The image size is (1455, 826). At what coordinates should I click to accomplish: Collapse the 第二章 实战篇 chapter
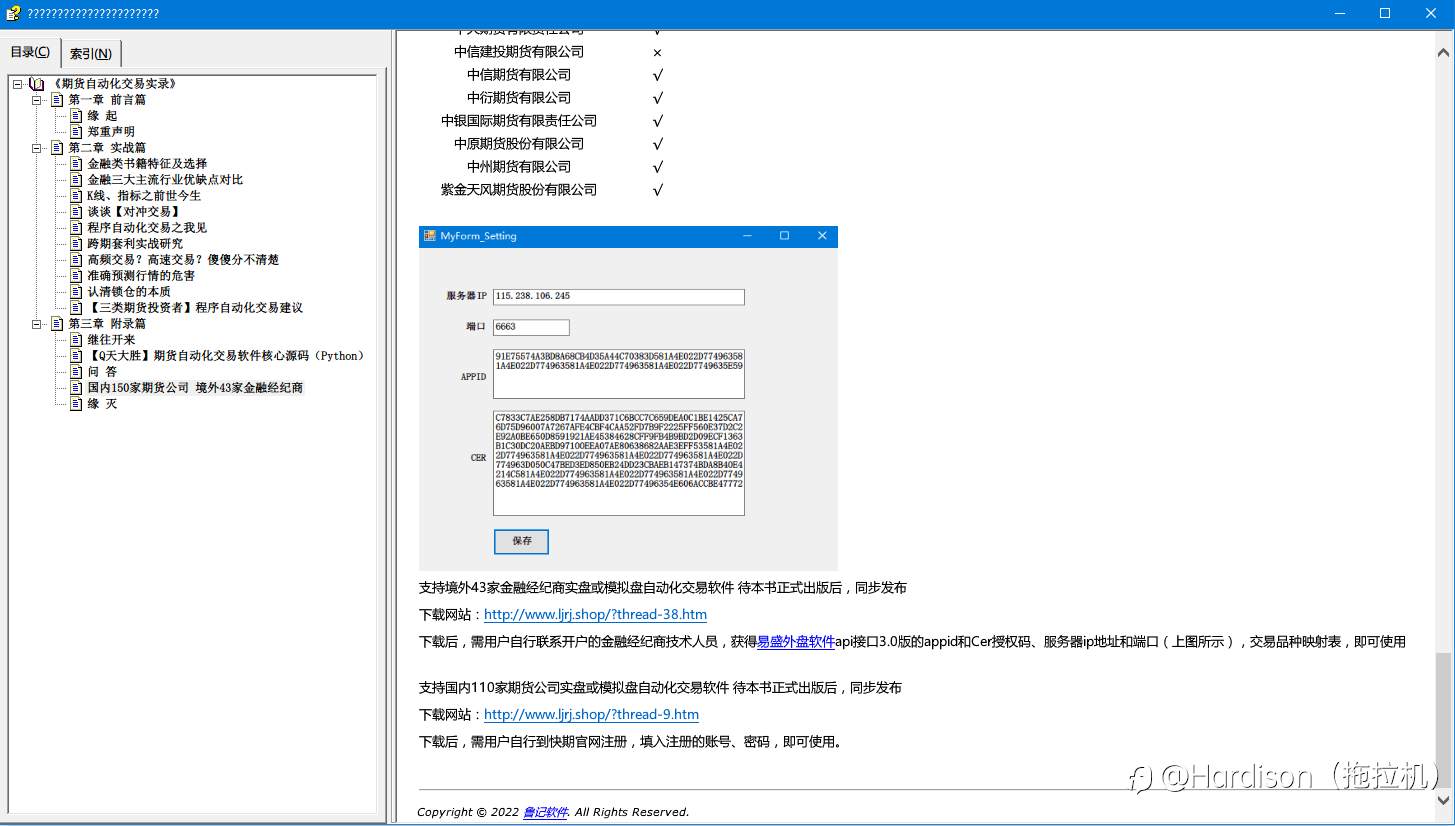pyautogui.click(x=37, y=148)
